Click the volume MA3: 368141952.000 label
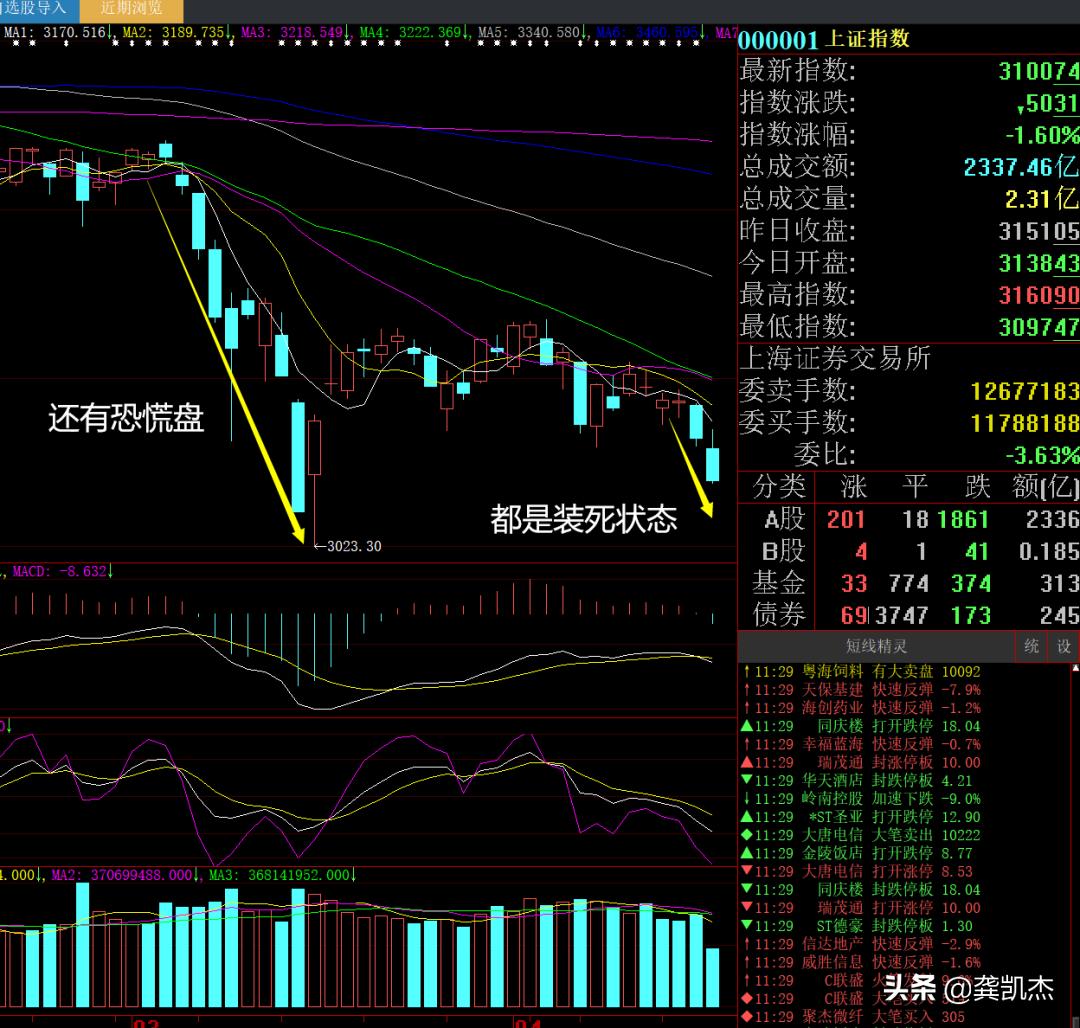Screen dimensions: 1080x1028 pos(280,875)
